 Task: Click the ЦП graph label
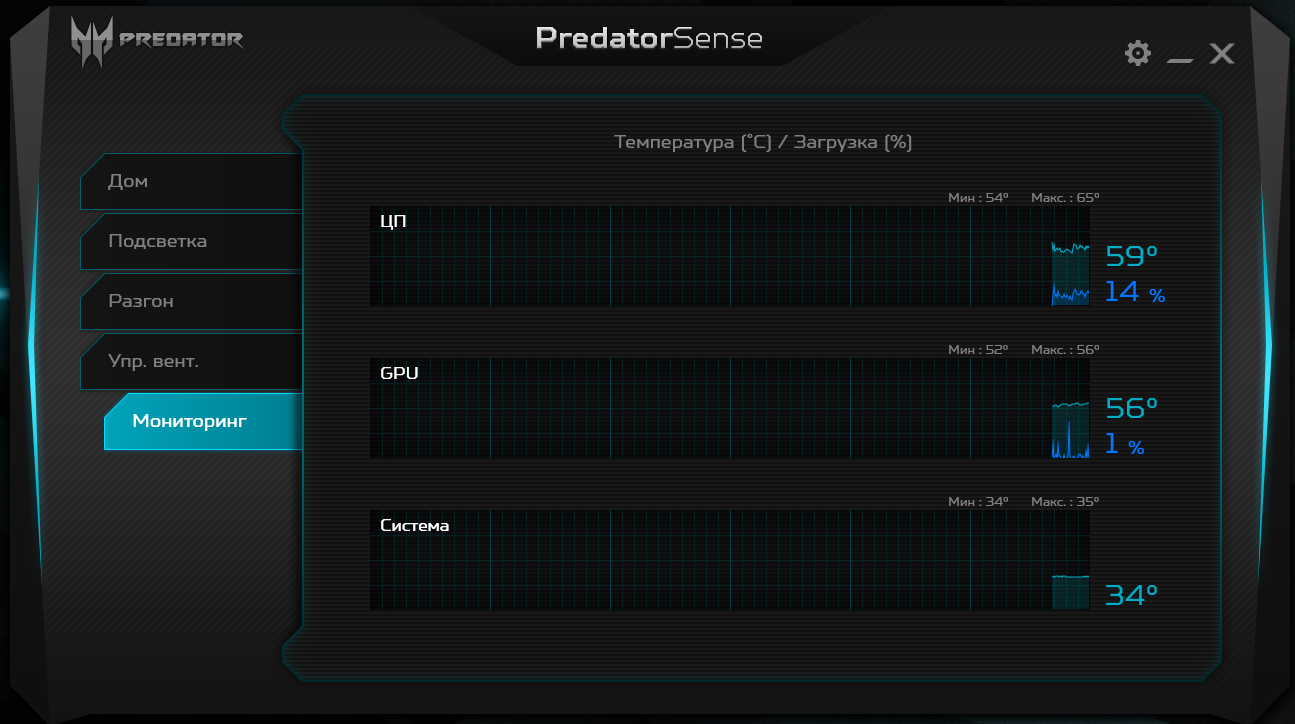pos(393,221)
